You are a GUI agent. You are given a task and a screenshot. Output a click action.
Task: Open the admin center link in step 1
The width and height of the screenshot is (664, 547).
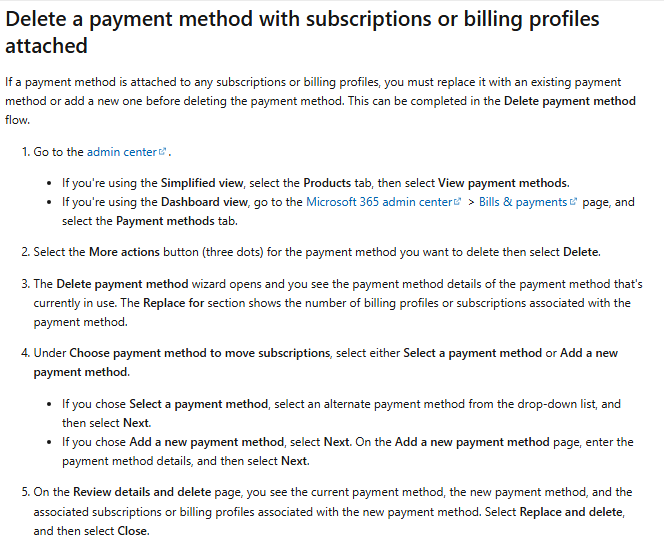122,152
